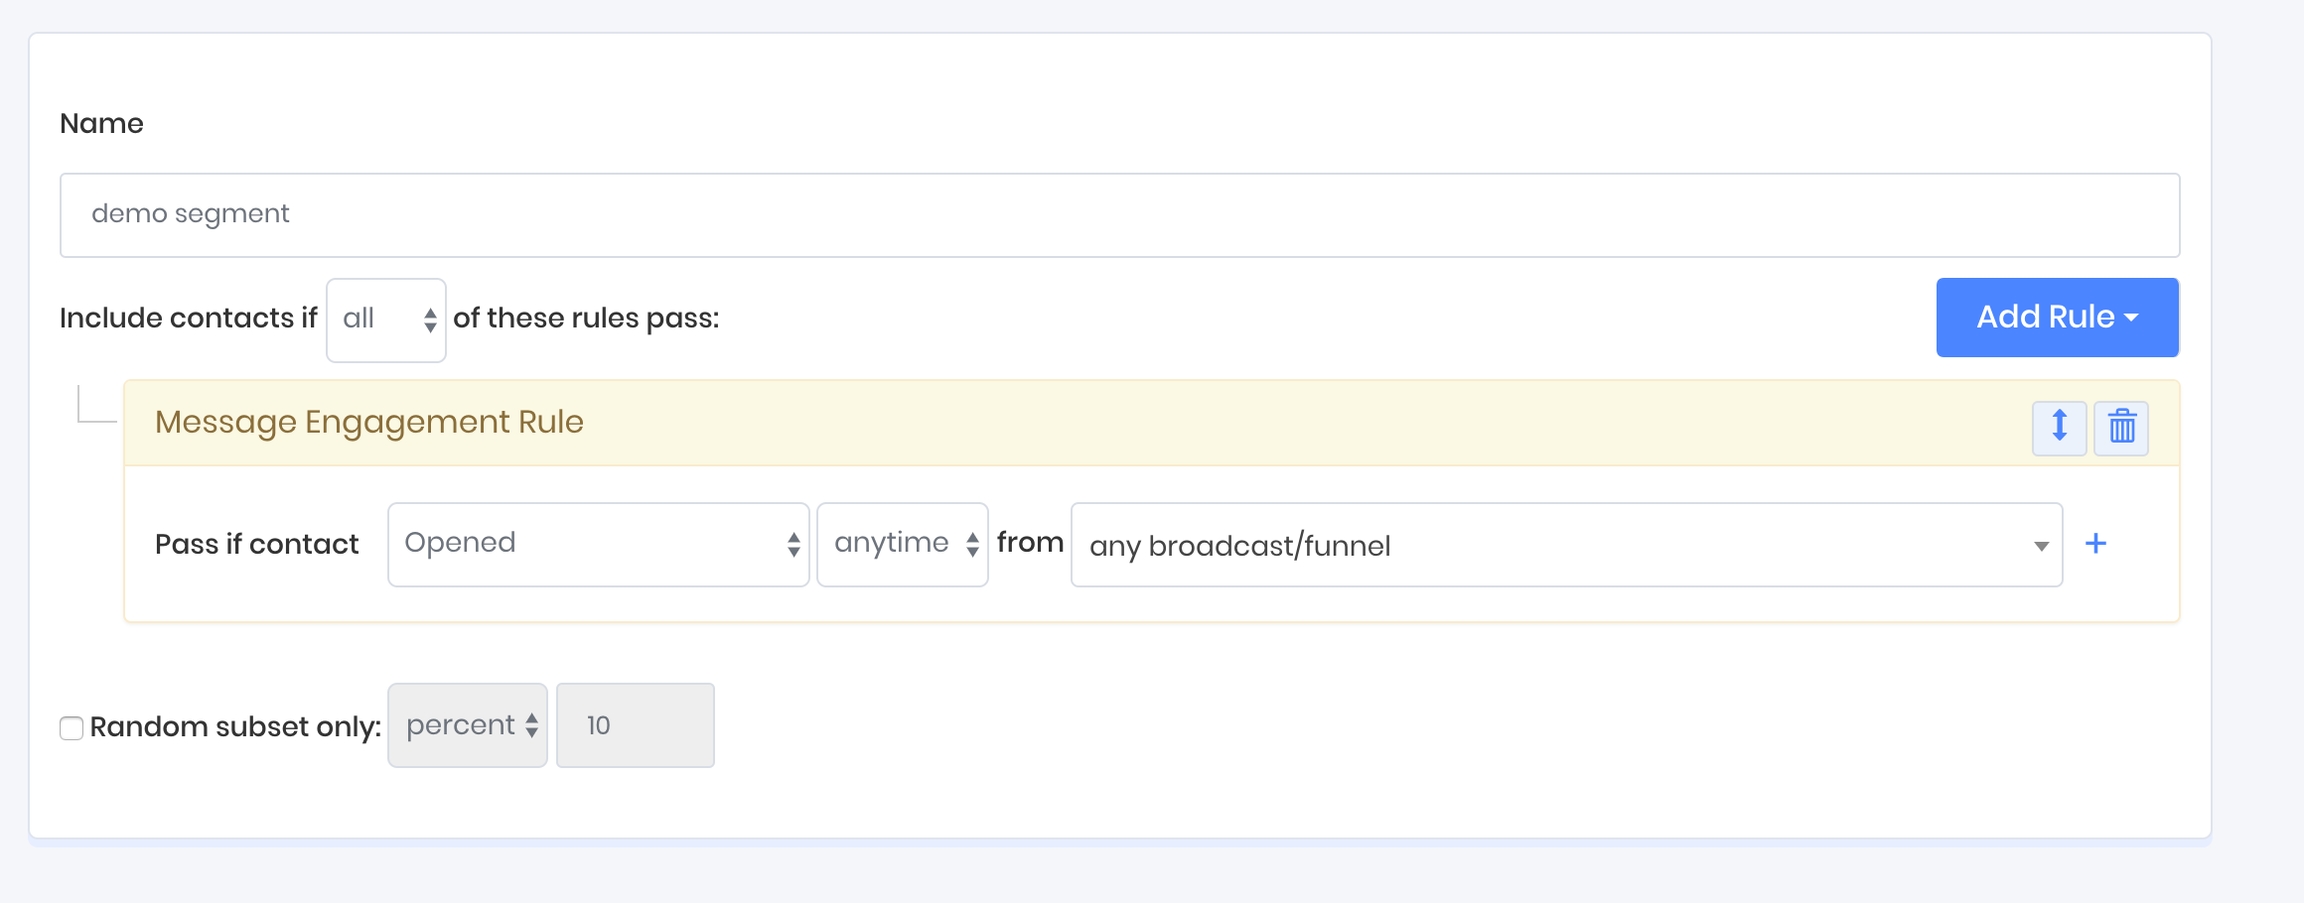Click the "Include contacts if" text

[188, 318]
